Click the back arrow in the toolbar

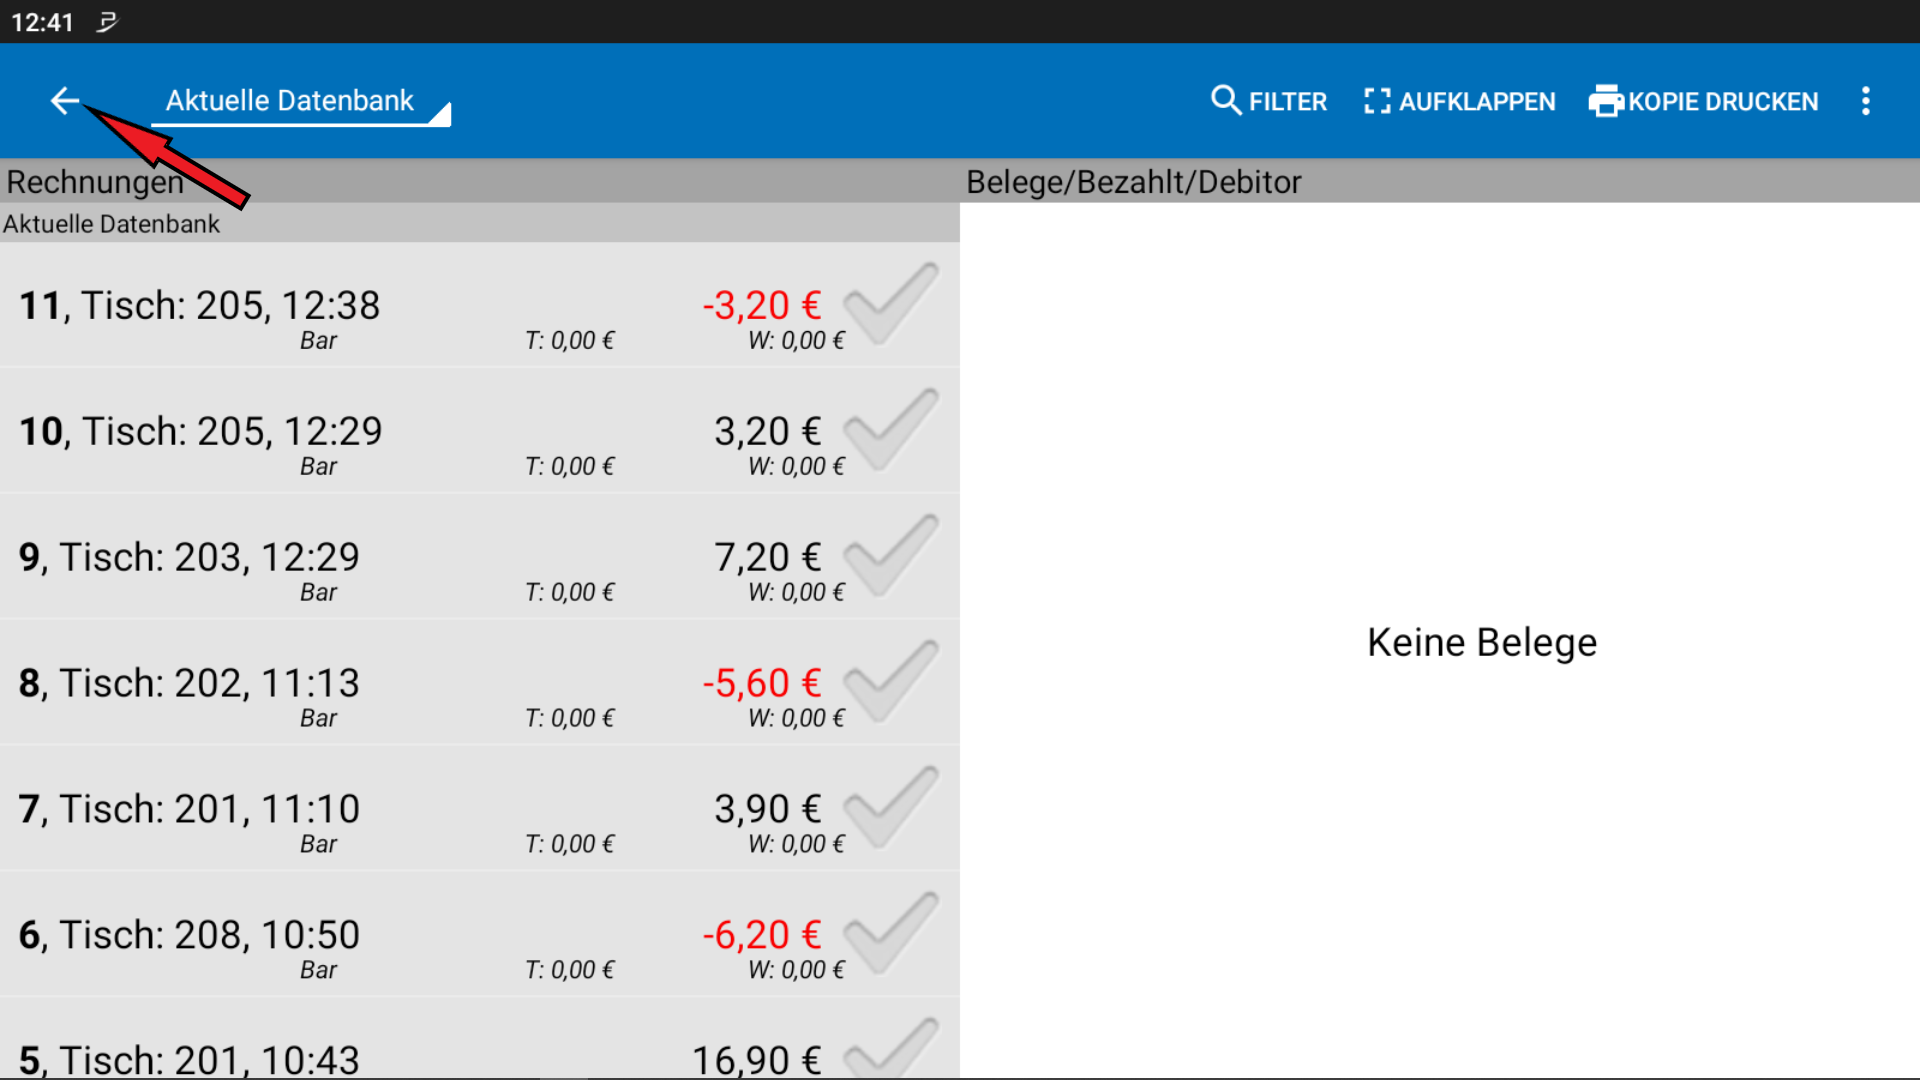coord(65,100)
